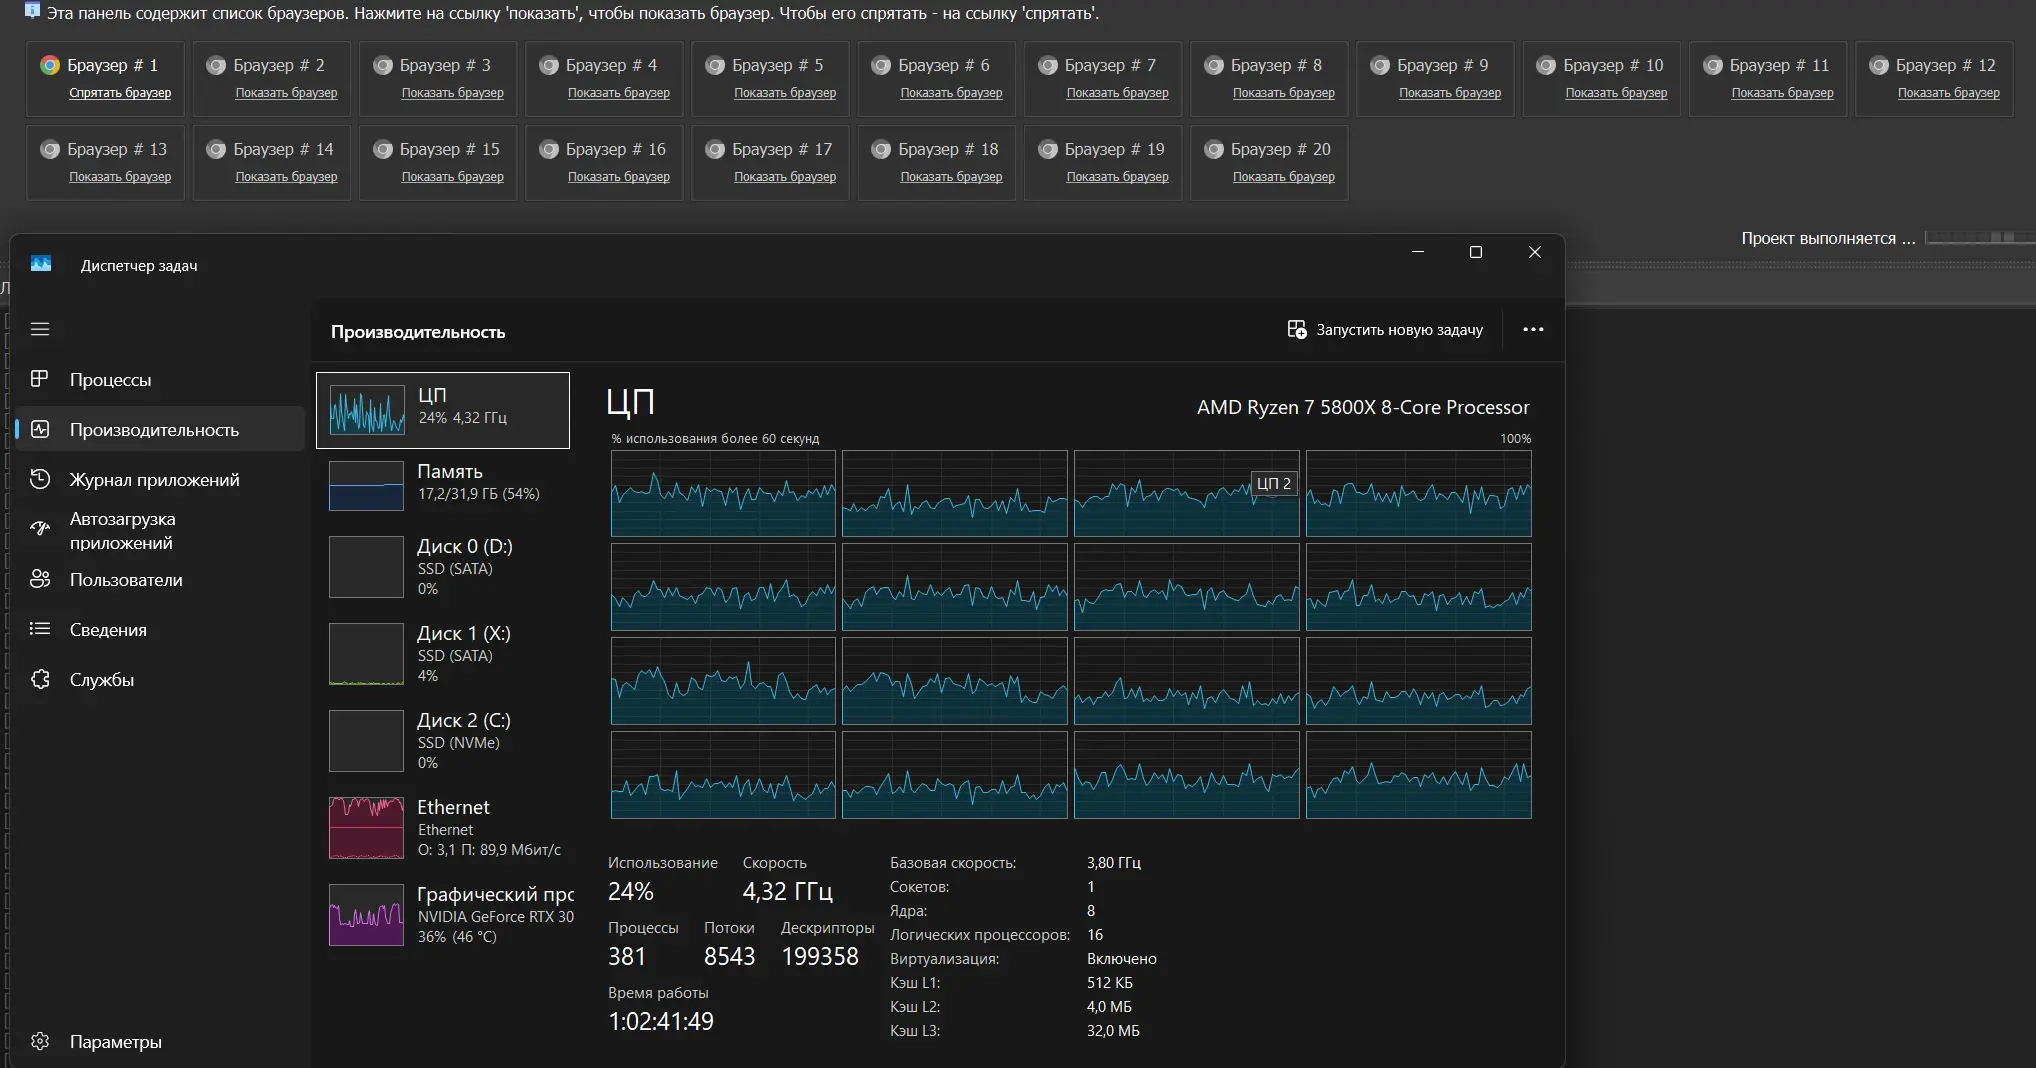Select the ЦП performance graph item
Image resolution: width=2036 pixels, height=1068 pixels.
pyautogui.click(x=443, y=410)
